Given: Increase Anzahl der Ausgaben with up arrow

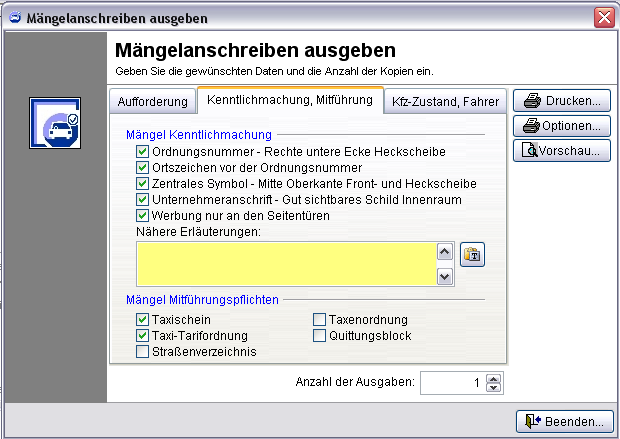Looking at the screenshot, I should 492,378.
